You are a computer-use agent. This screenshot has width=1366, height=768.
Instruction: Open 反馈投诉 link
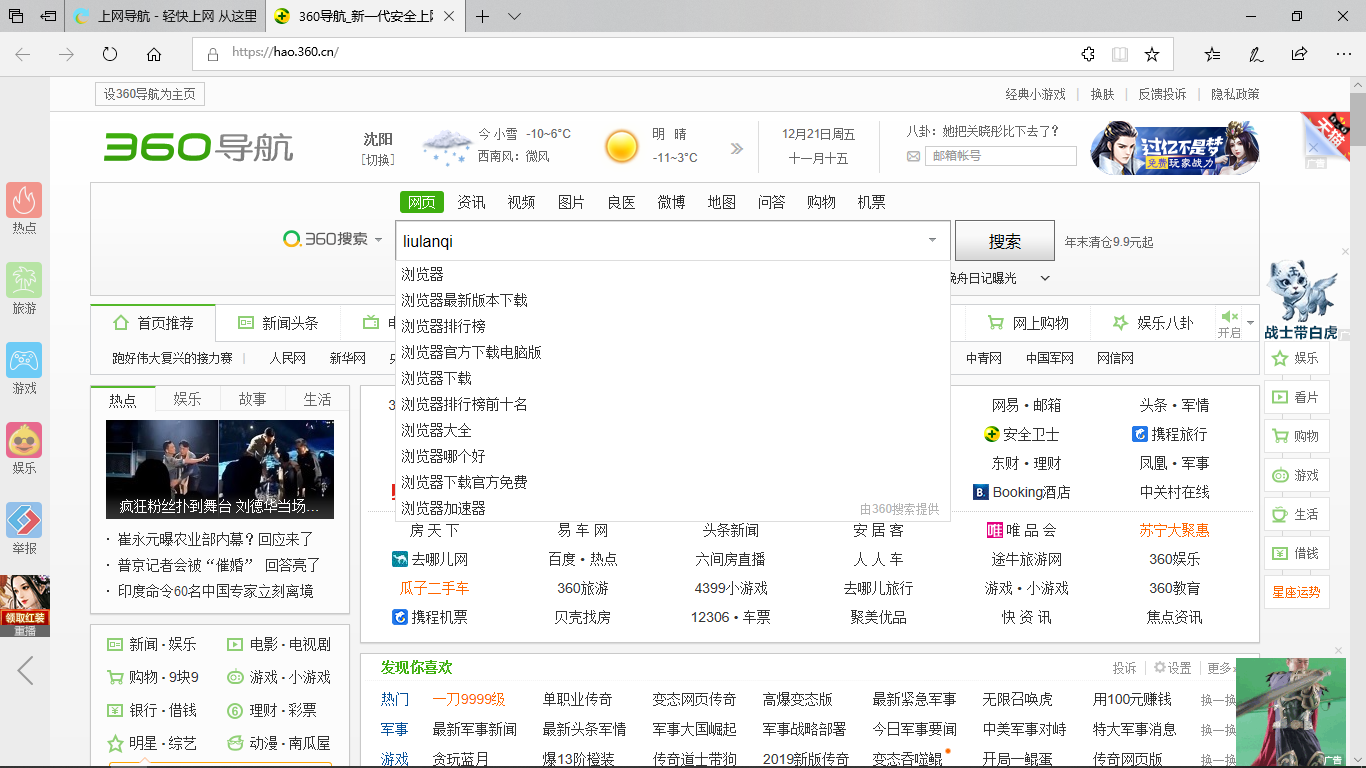(1162, 94)
